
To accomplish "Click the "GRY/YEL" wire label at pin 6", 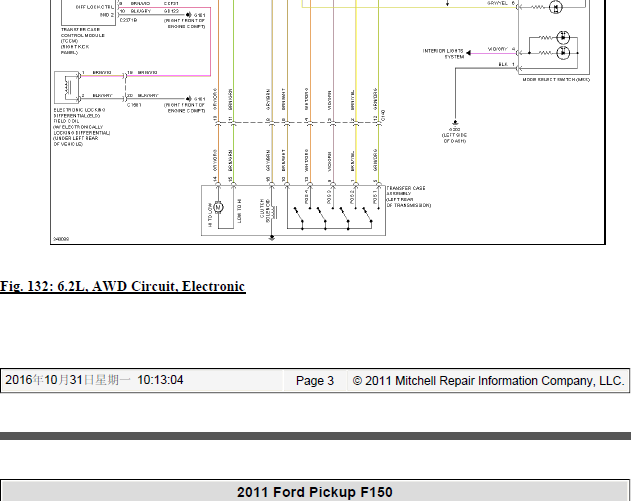I will [497, 3].
